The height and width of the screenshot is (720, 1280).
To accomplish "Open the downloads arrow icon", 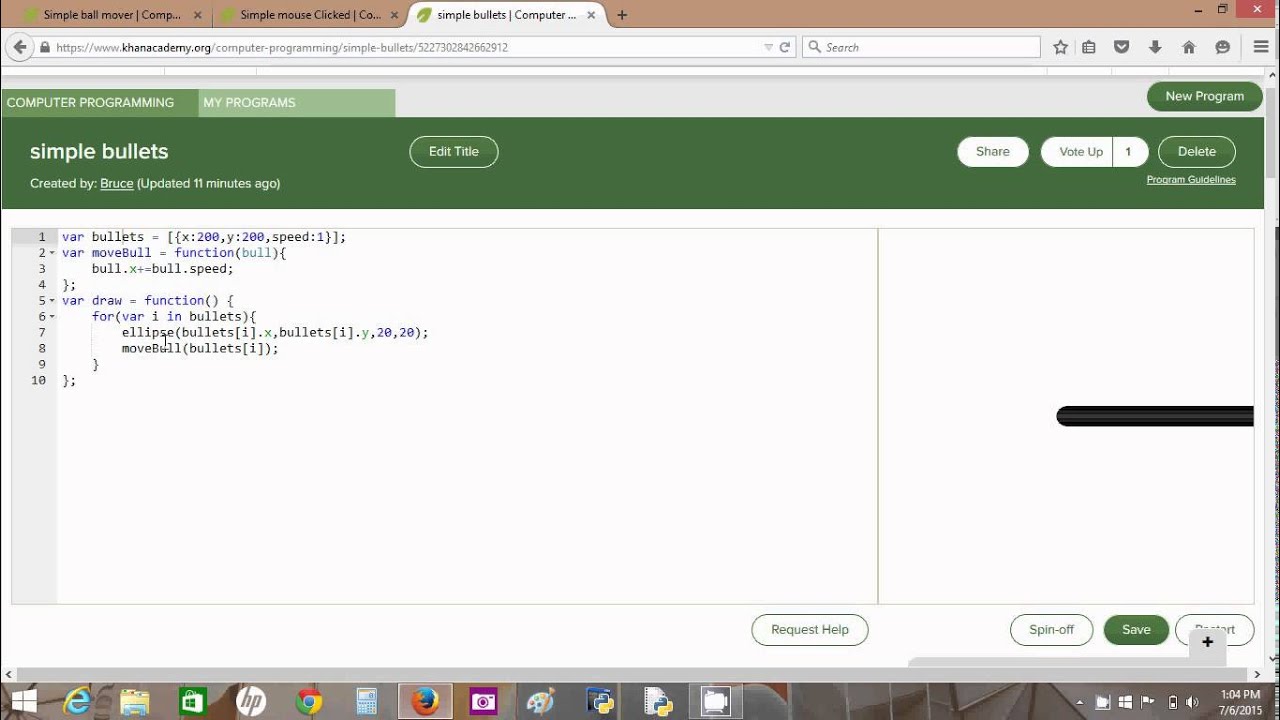I will [x=1155, y=47].
